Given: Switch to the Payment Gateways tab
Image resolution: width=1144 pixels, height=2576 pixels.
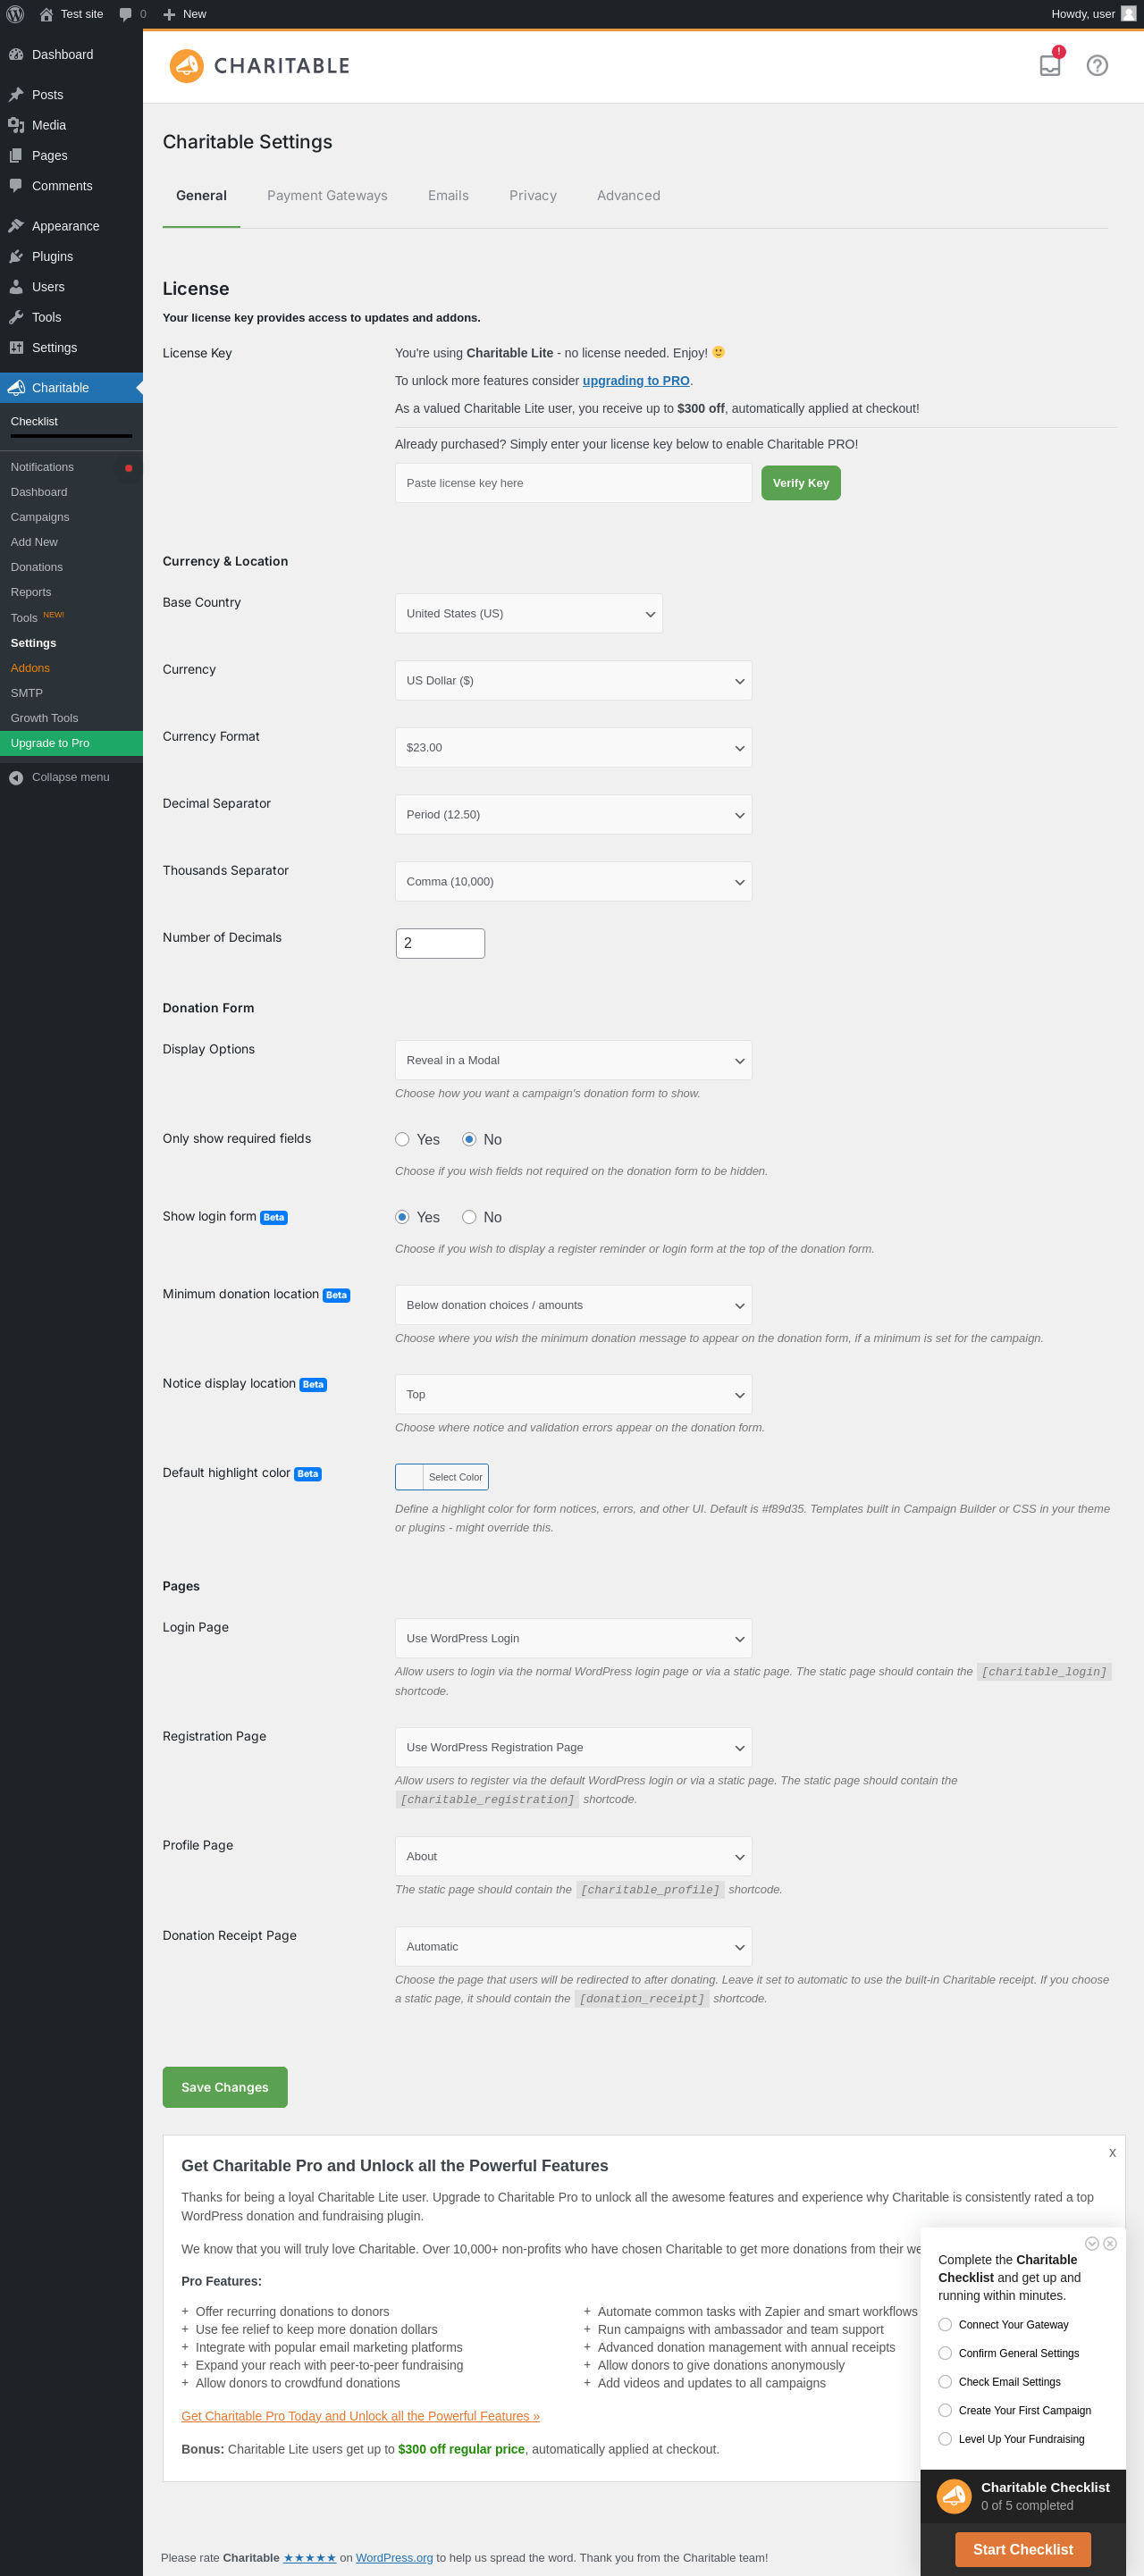Looking at the screenshot, I should [327, 196].
